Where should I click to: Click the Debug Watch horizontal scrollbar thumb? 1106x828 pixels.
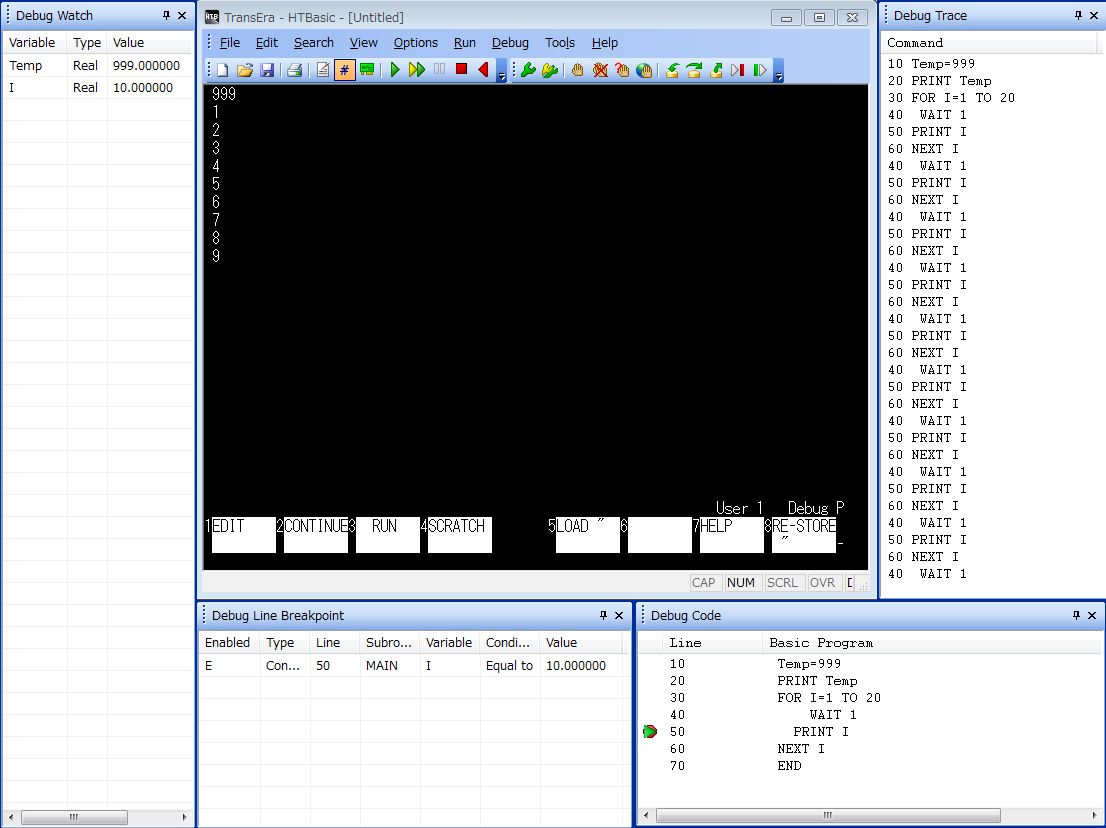pos(74,817)
